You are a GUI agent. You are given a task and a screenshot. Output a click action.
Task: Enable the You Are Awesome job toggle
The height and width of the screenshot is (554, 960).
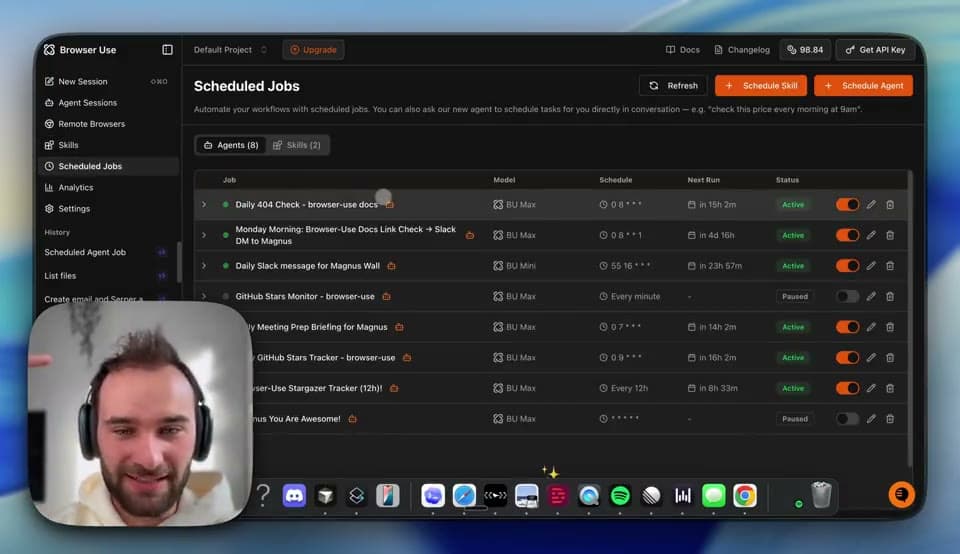(847, 419)
